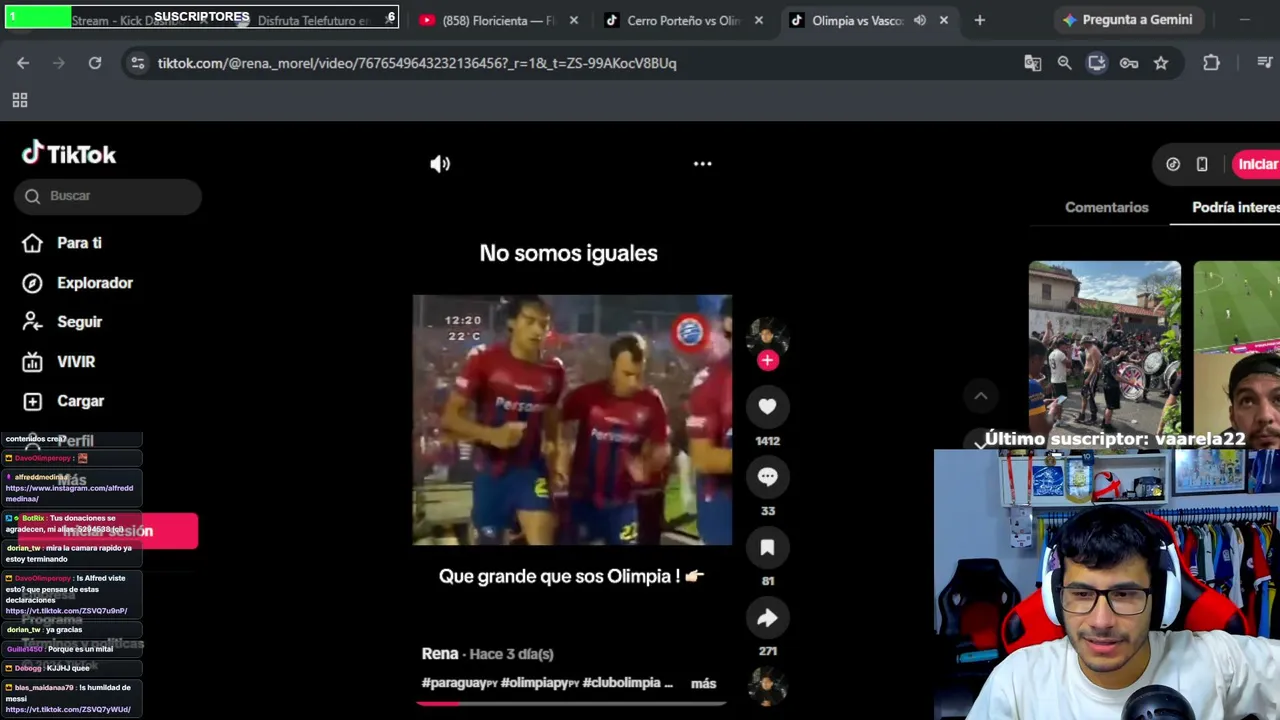Open the password manager key icon
This screenshot has width=1280, height=720.
pyautogui.click(x=1129, y=63)
